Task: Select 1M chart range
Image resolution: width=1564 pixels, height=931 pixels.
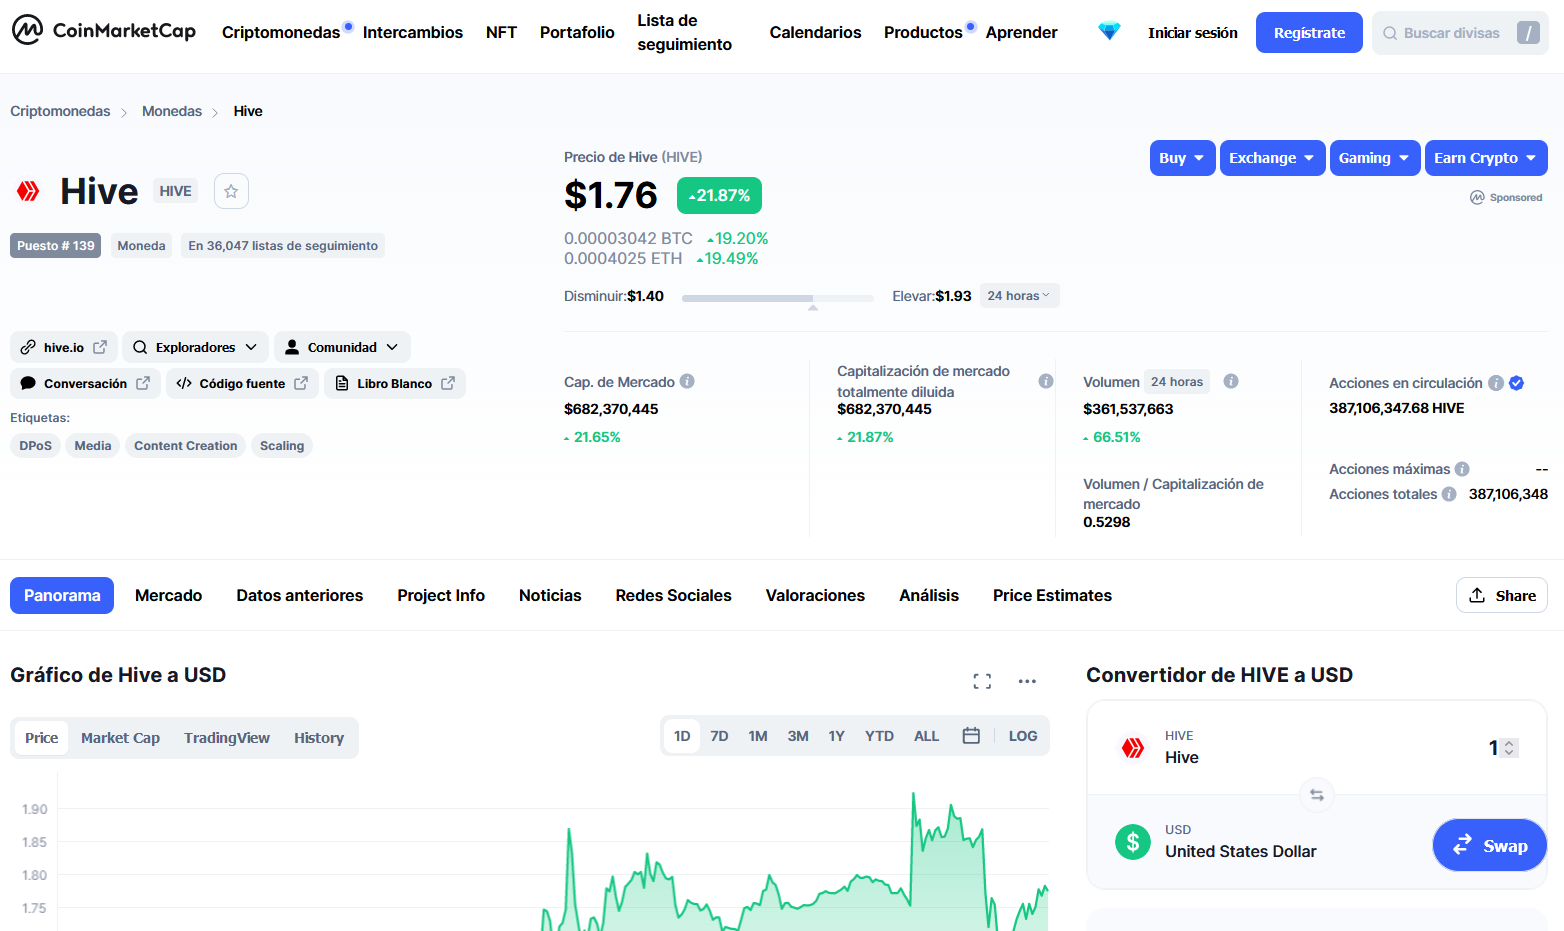Action: tap(758, 736)
